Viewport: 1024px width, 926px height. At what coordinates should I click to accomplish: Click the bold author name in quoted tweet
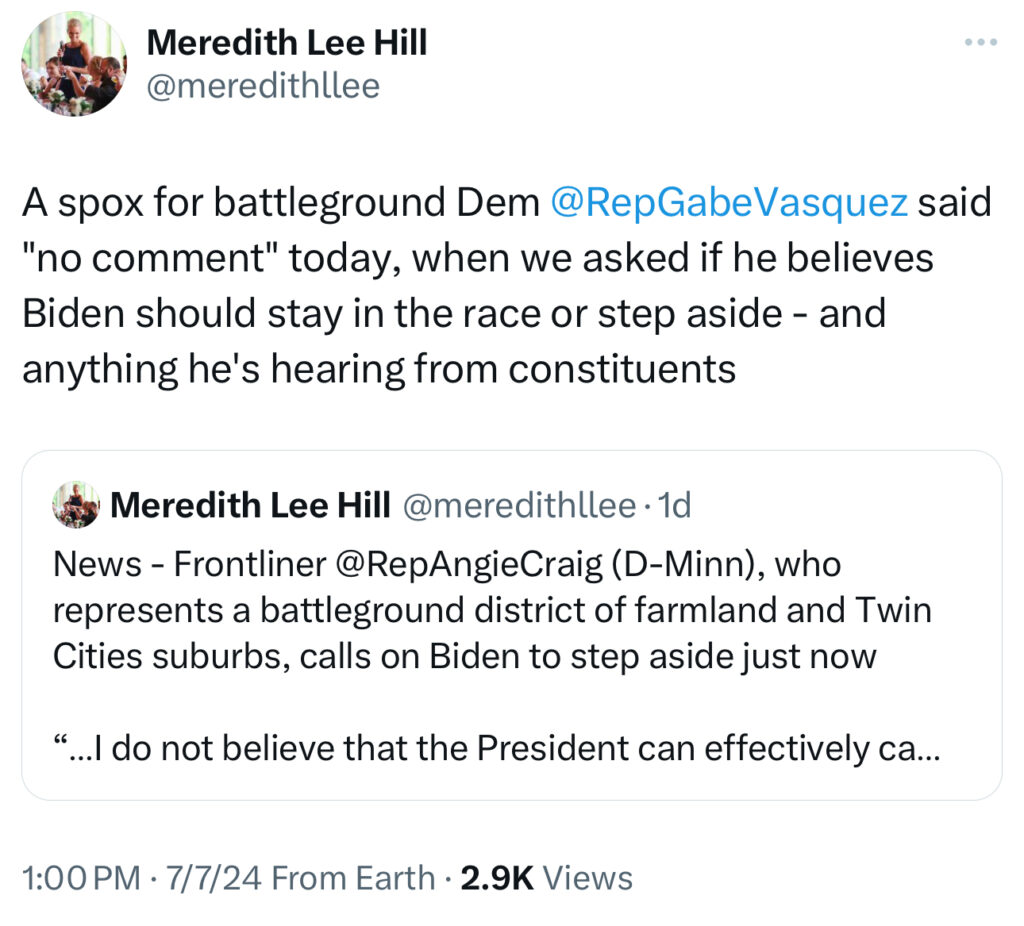(250, 506)
